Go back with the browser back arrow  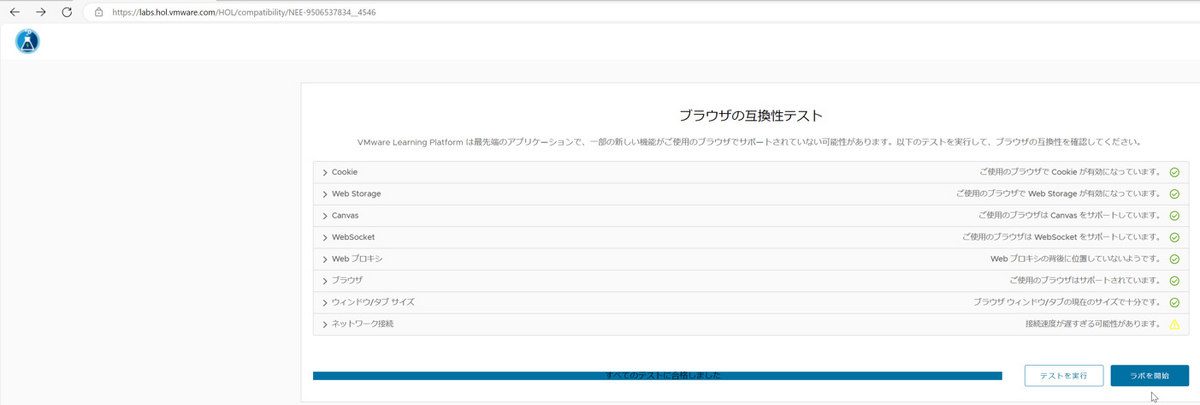[x=16, y=12]
